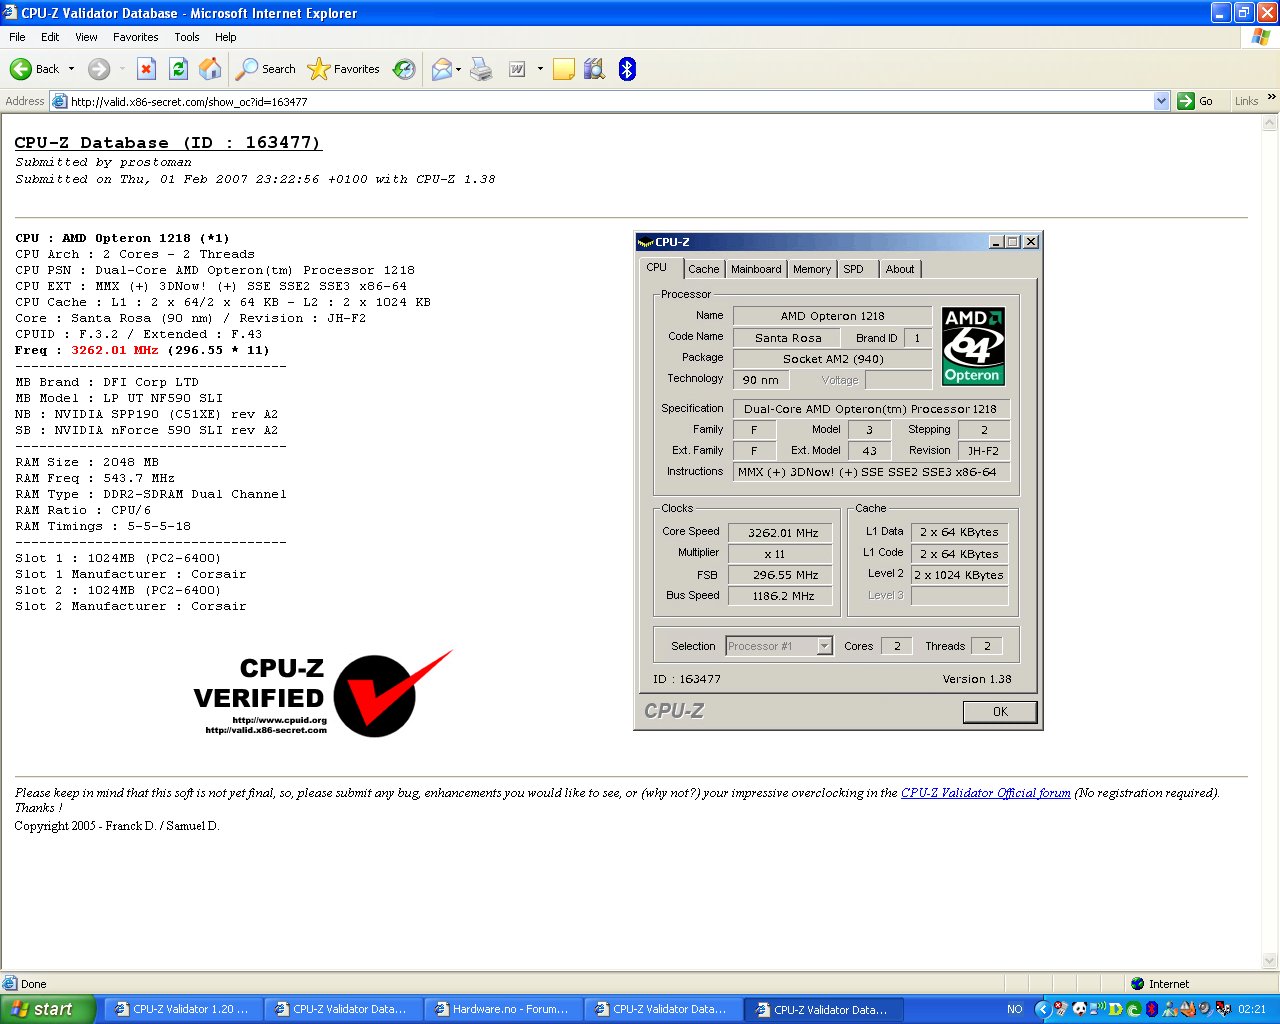This screenshot has width=1280, height=1024.
Task: Open the File menu
Action: [x=17, y=37]
